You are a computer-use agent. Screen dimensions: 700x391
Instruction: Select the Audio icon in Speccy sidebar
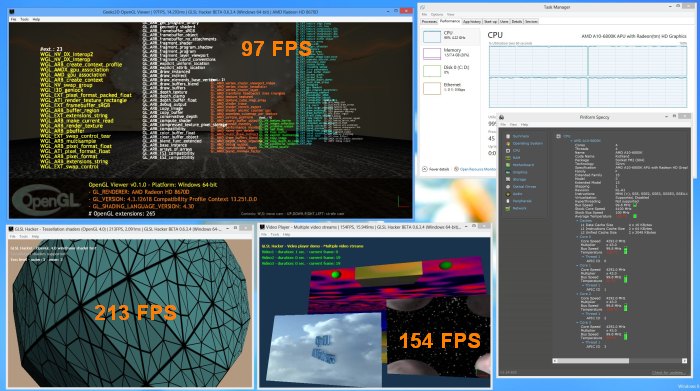tap(508, 194)
